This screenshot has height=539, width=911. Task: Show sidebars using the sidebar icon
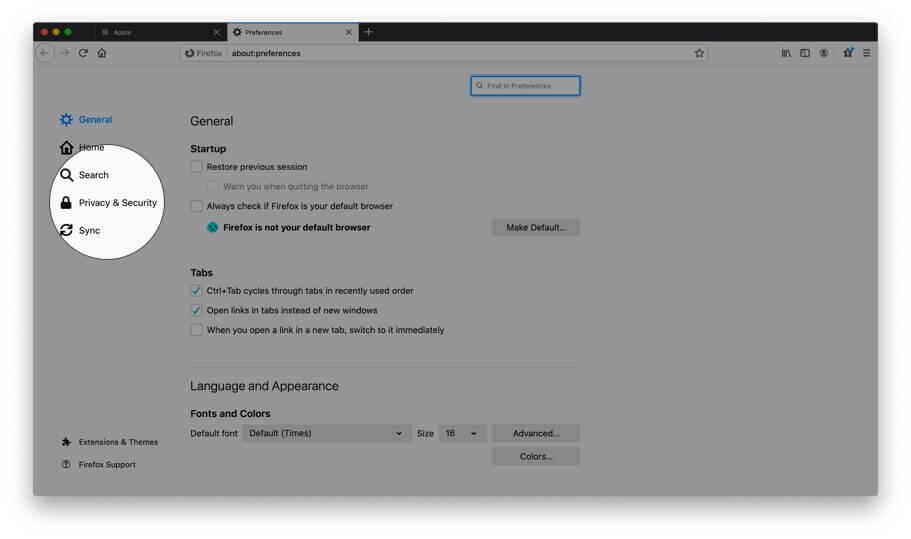pos(805,53)
